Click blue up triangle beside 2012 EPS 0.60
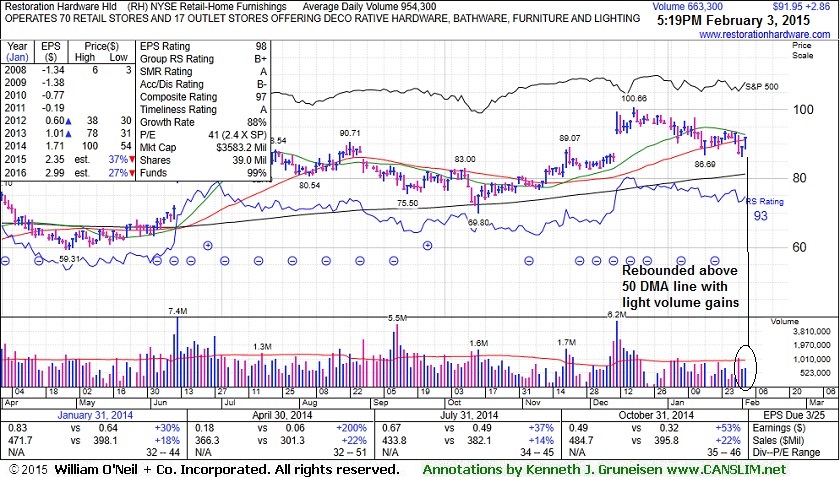This screenshot has height=477, width=840. (x=68, y=121)
